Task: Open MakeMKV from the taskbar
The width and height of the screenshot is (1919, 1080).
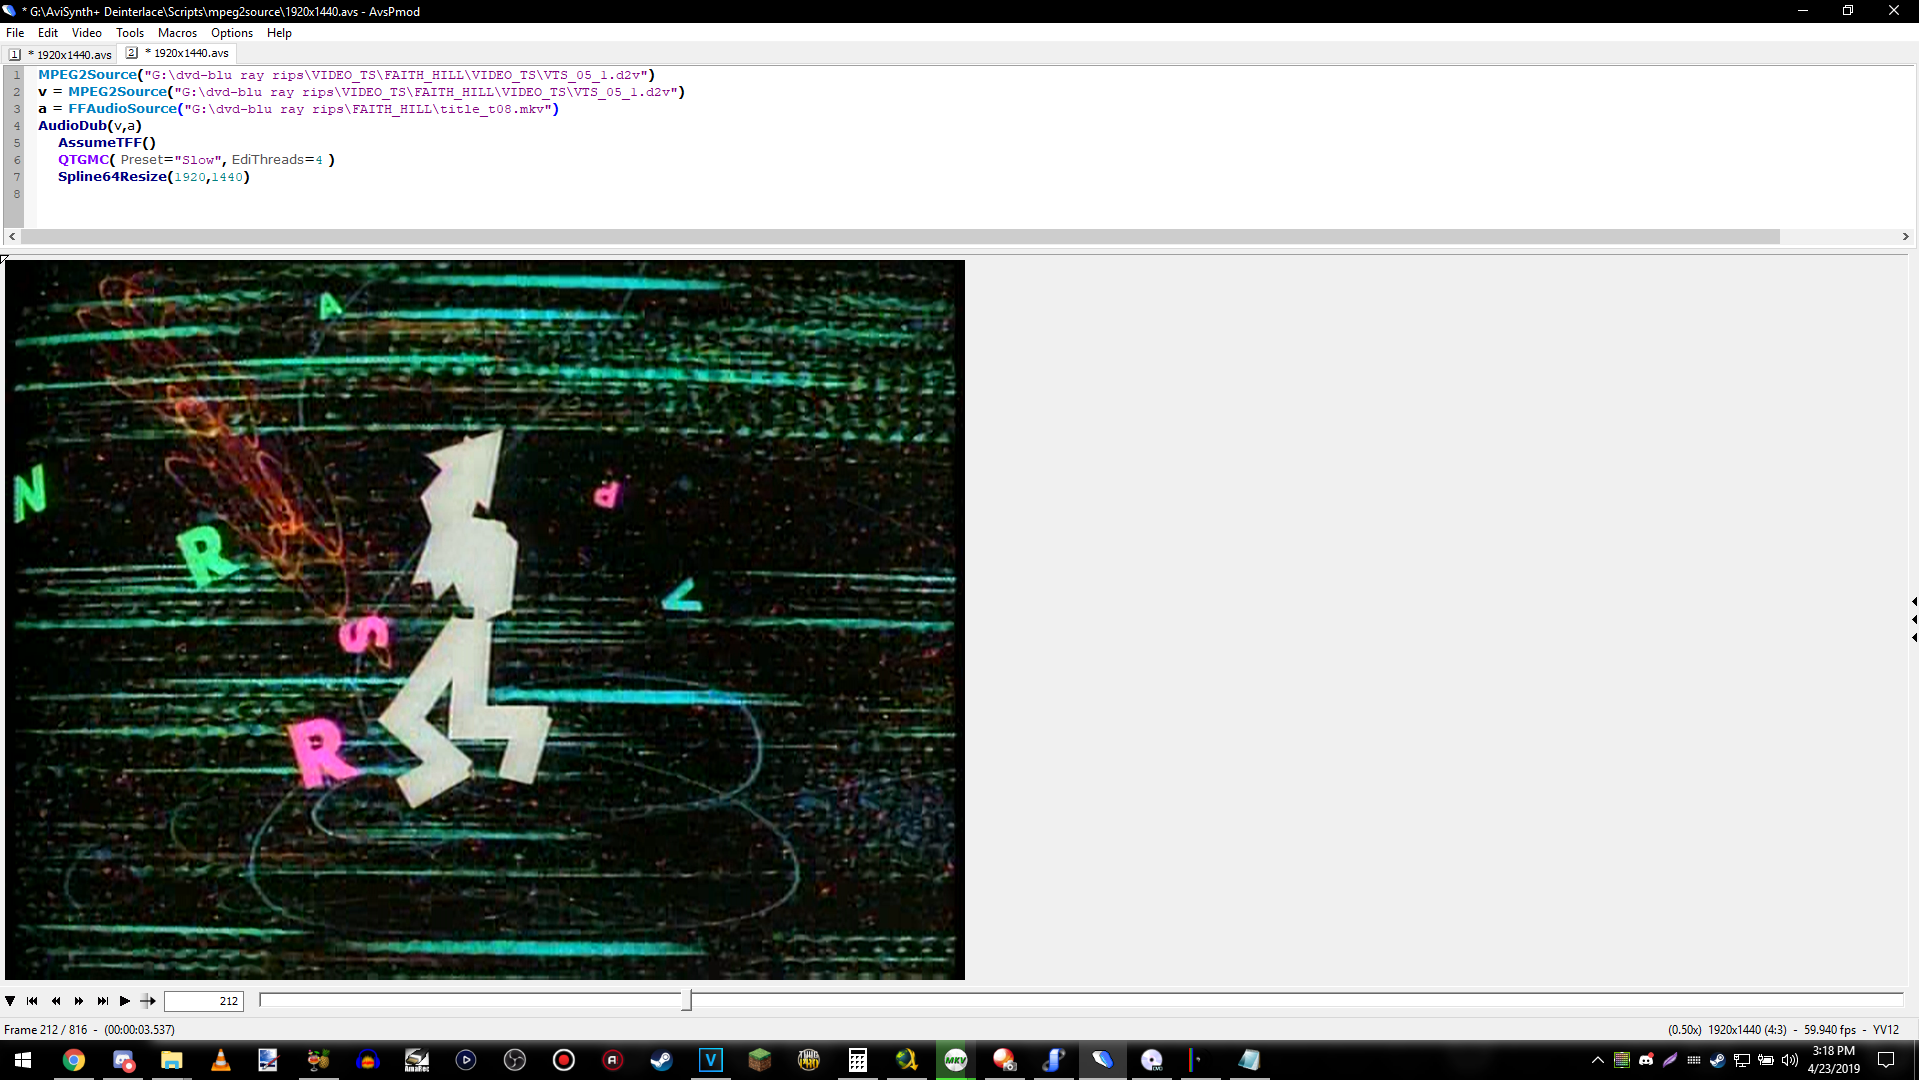Action: (956, 1060)
